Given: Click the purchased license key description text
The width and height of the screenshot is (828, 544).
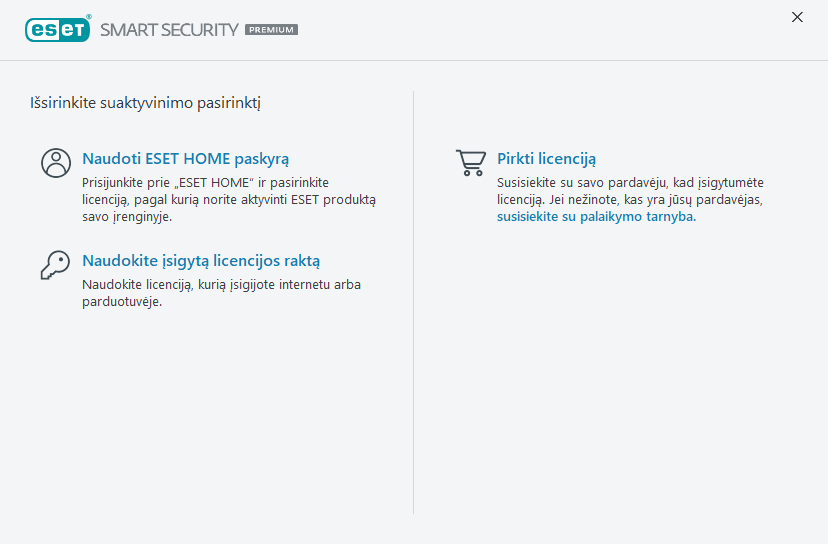Looking at the screenshot, I should click(x=221, y=285).
